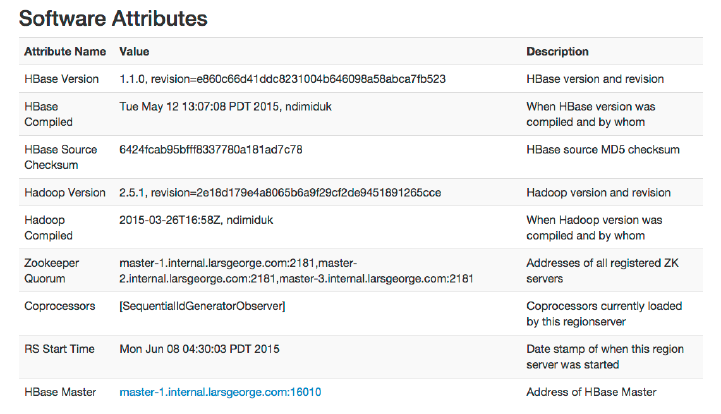The height and width of the screenshot is (414, 721).
Task: Click the 'HBase source MD5 checksum' description
Action: pyautogui.click(x=603, y=150)
